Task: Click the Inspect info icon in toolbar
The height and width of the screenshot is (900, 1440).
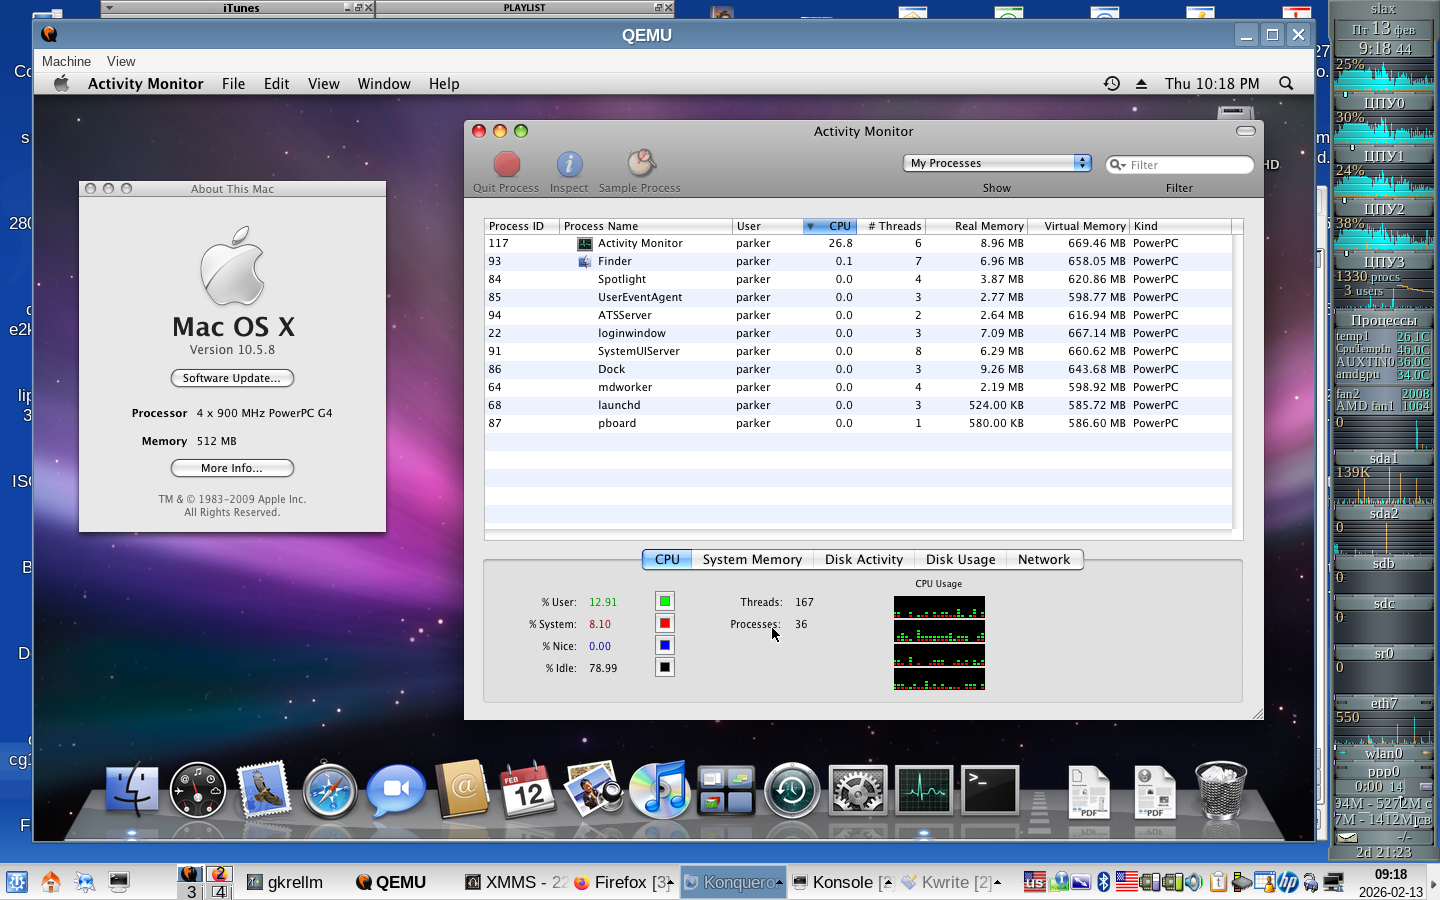Action: point(569,164)
